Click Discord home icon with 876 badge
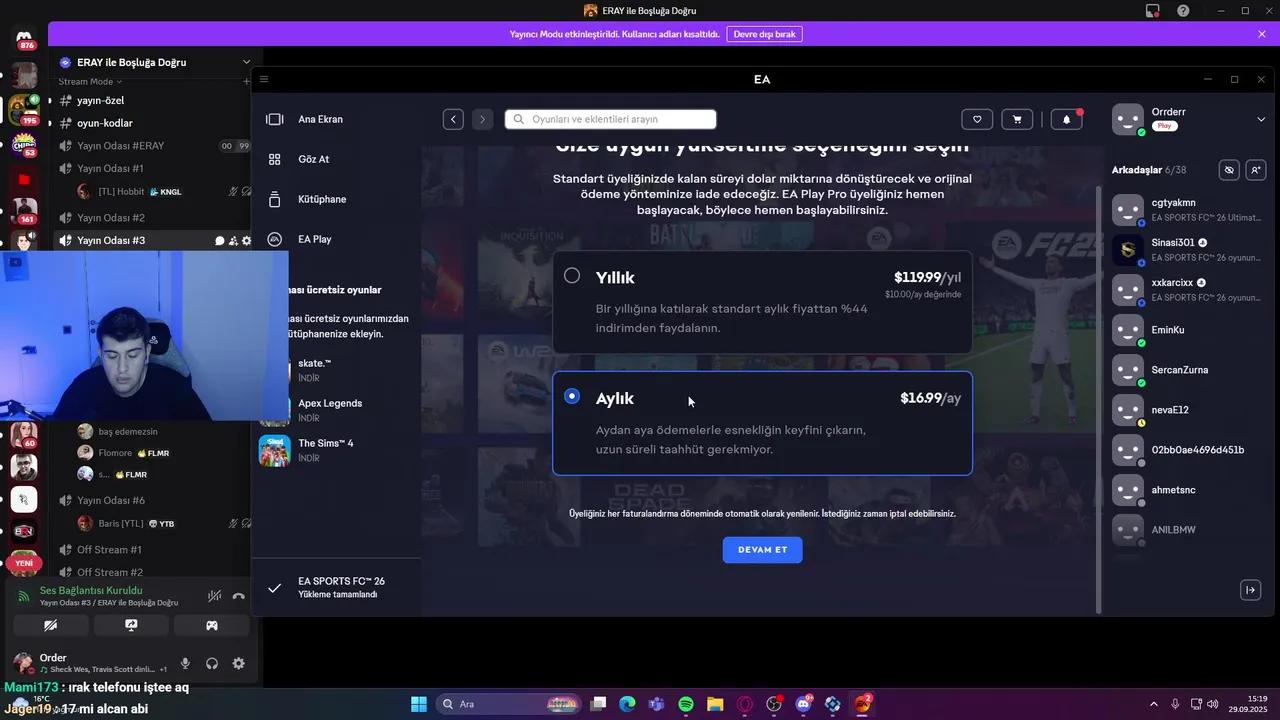Image resolution: width=1280 pixels, height=720 pixels. (25, 39)
